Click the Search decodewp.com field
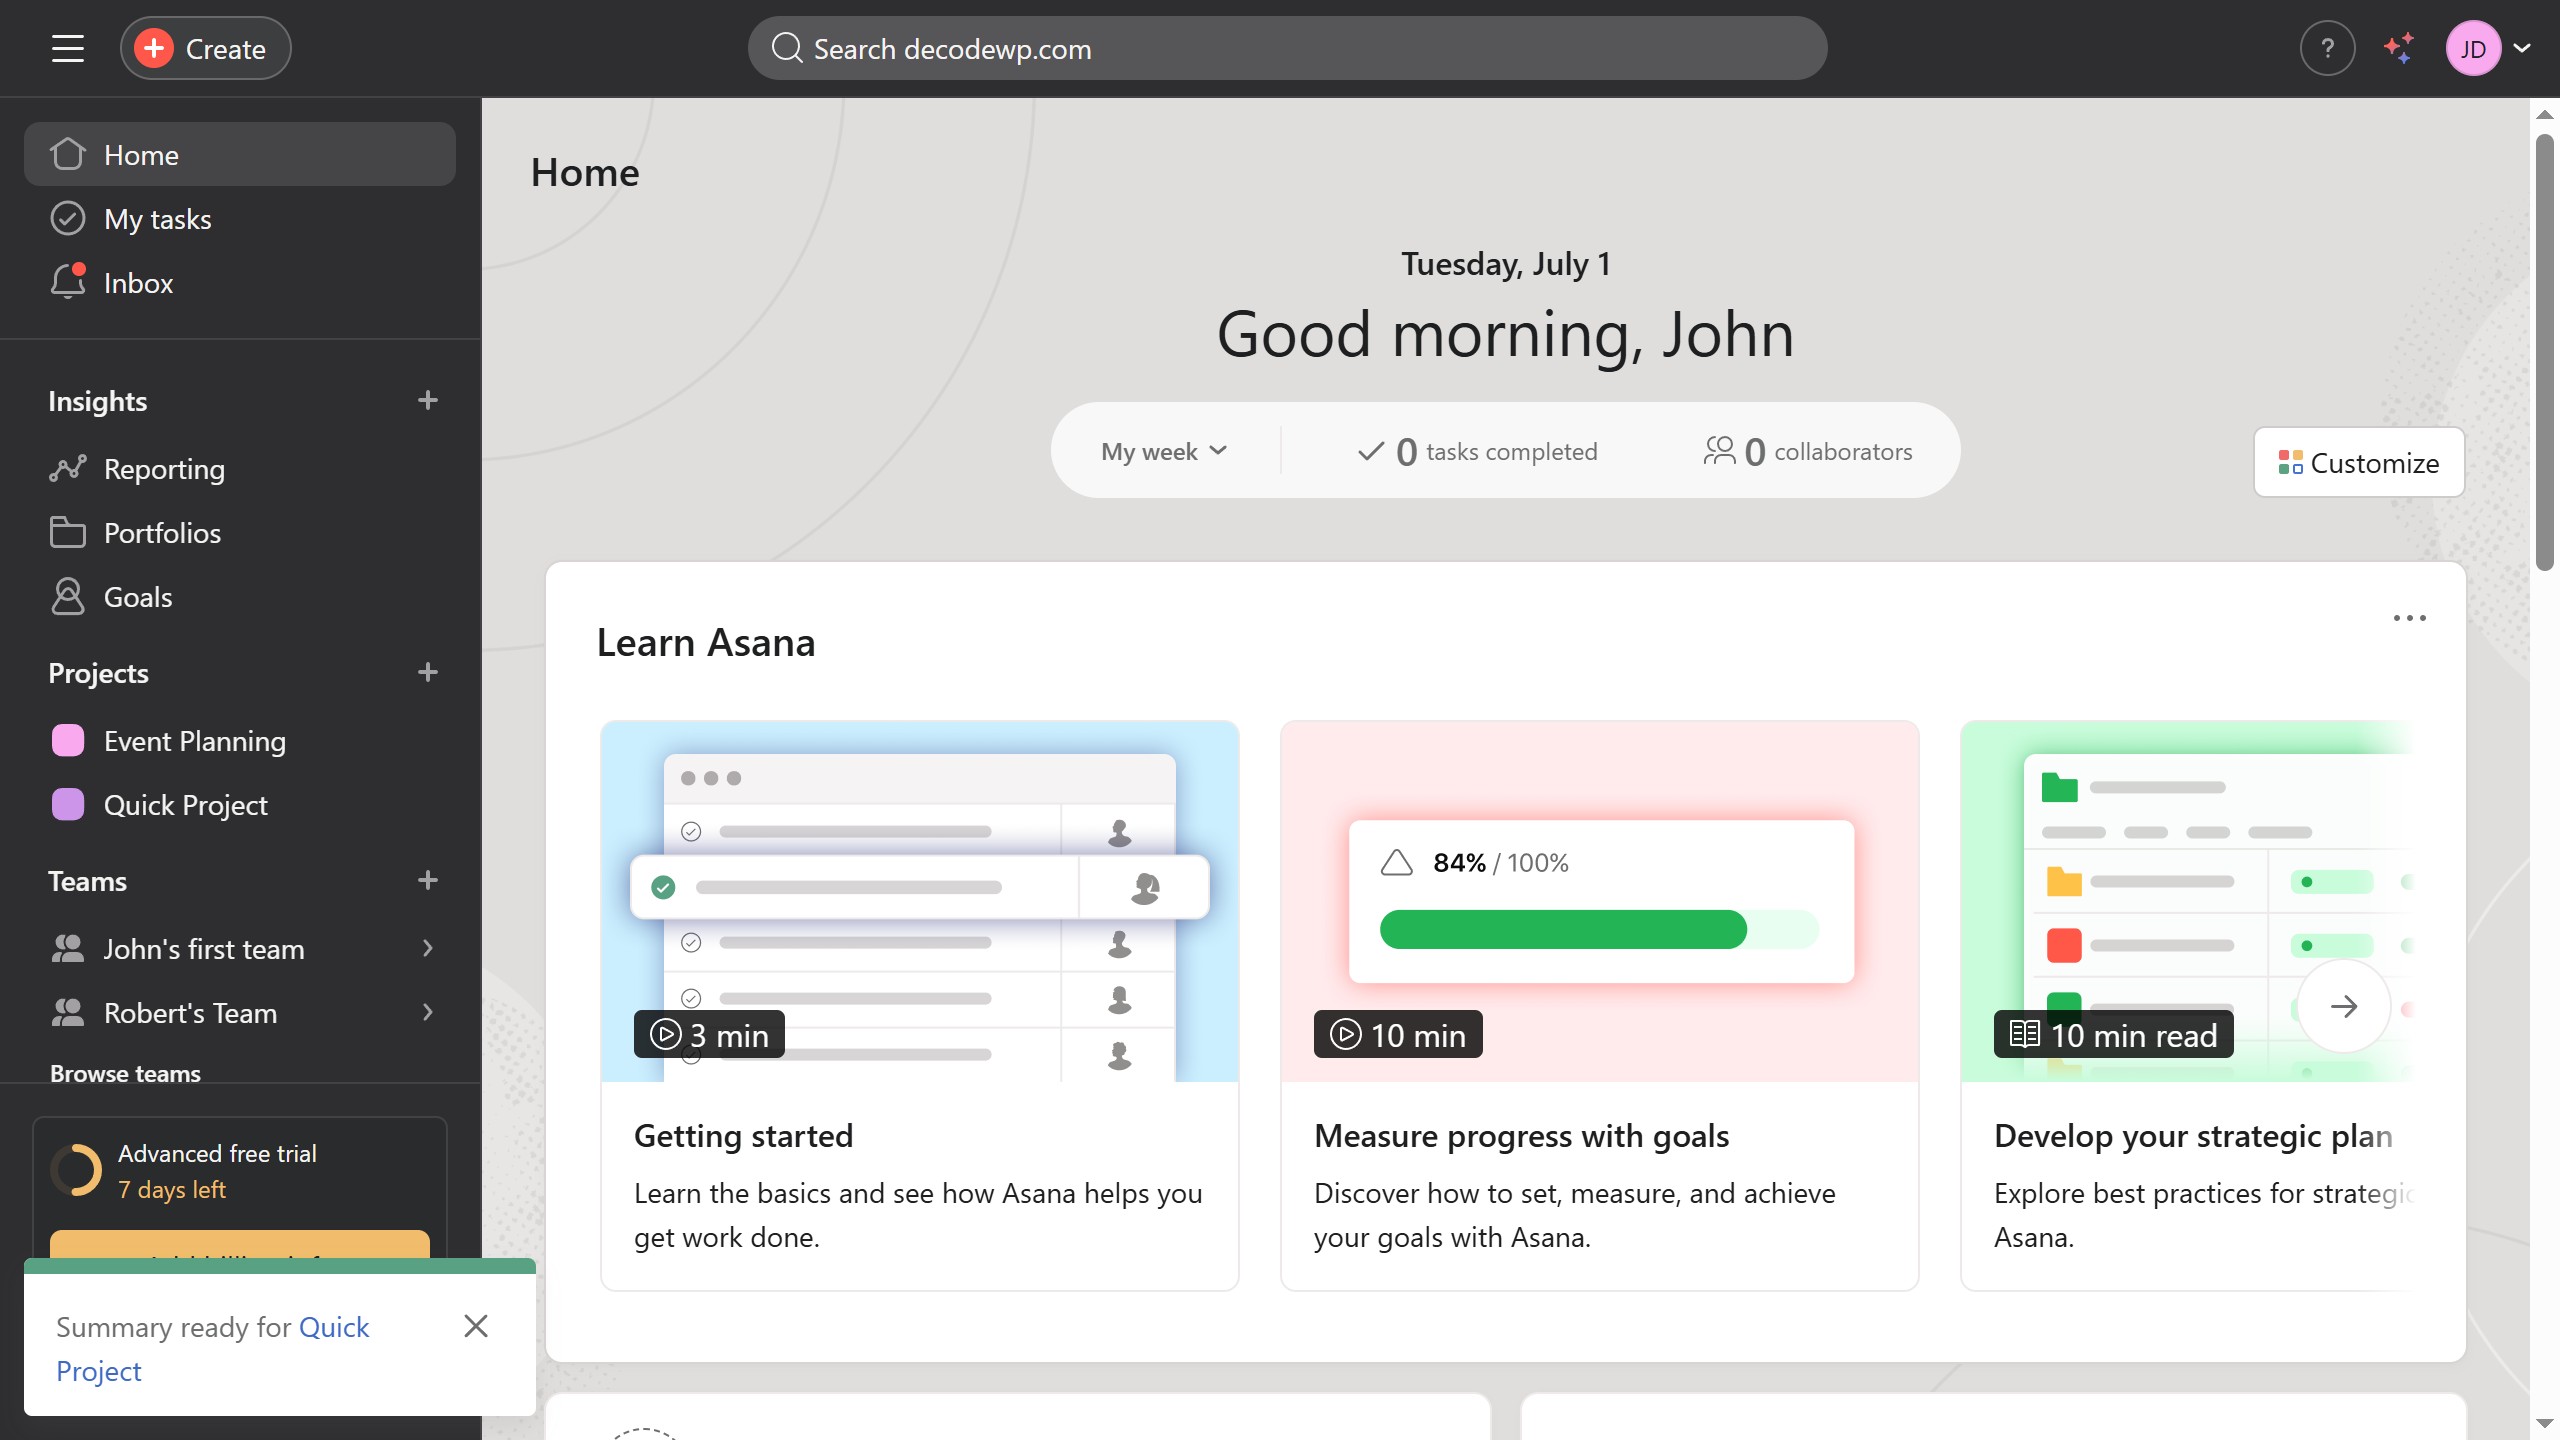Screen dimensions: 2560x1440 click(1286, 48)
